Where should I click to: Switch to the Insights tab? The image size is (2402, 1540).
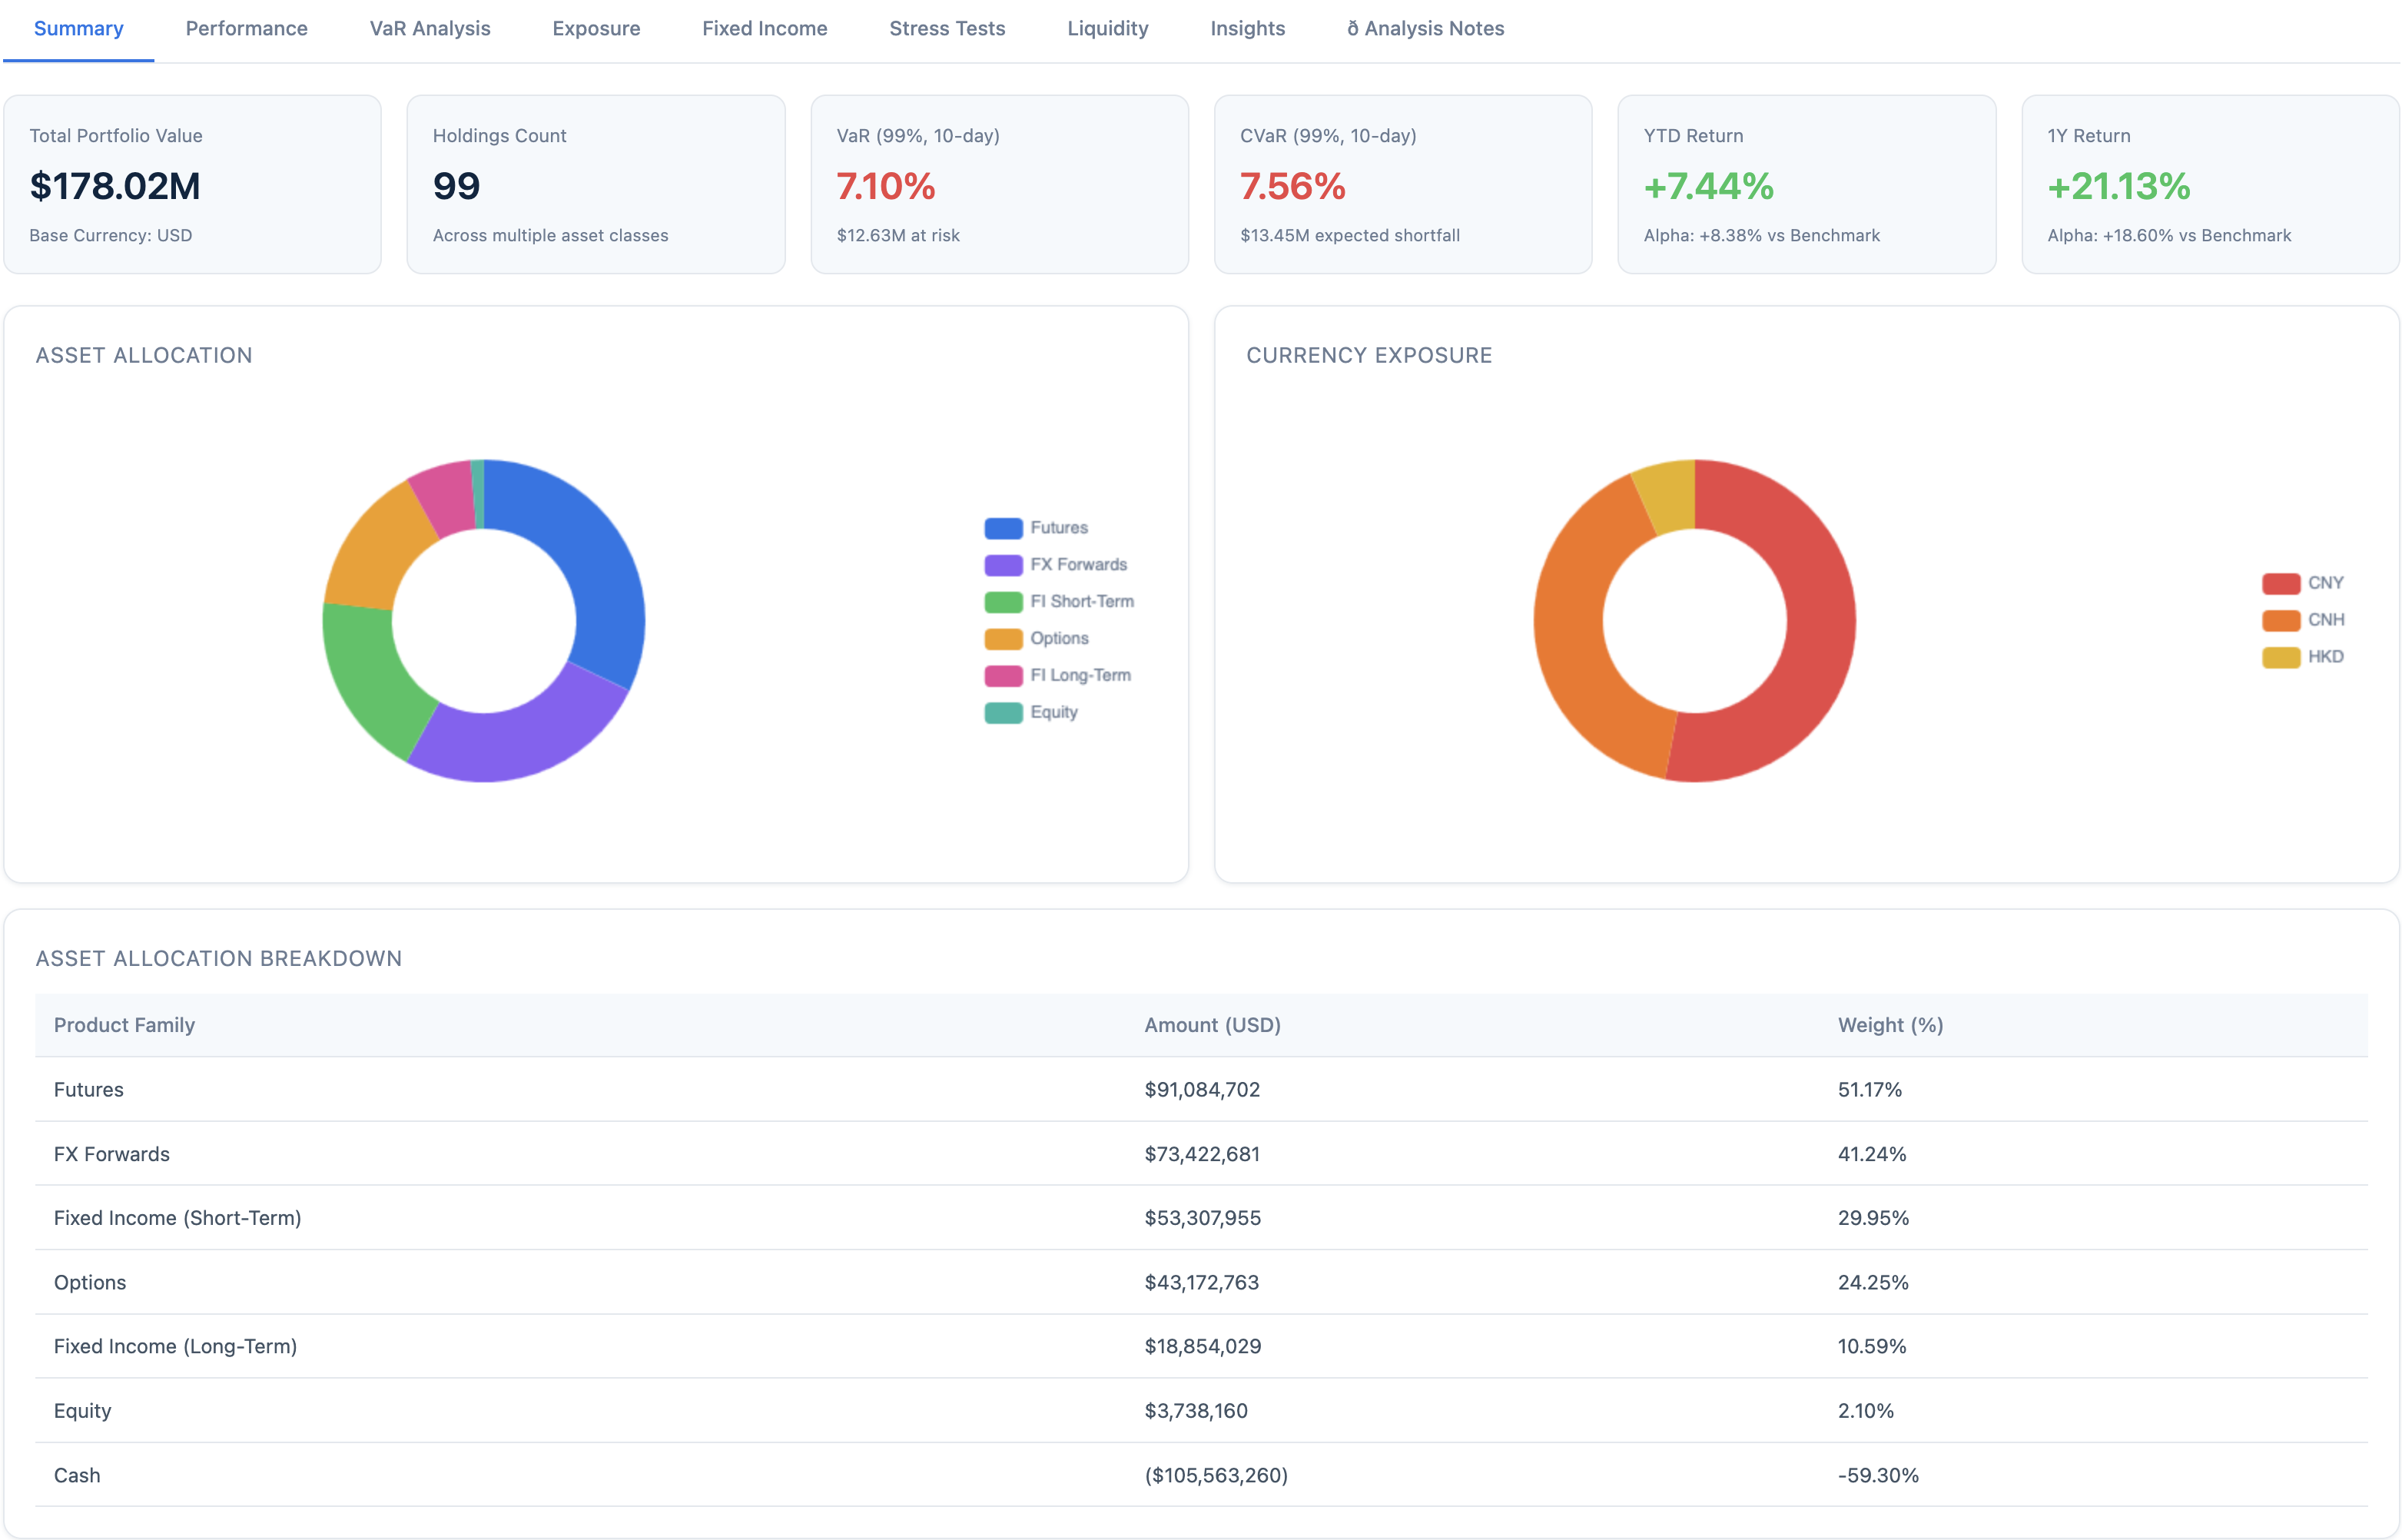coord(1247,28)
